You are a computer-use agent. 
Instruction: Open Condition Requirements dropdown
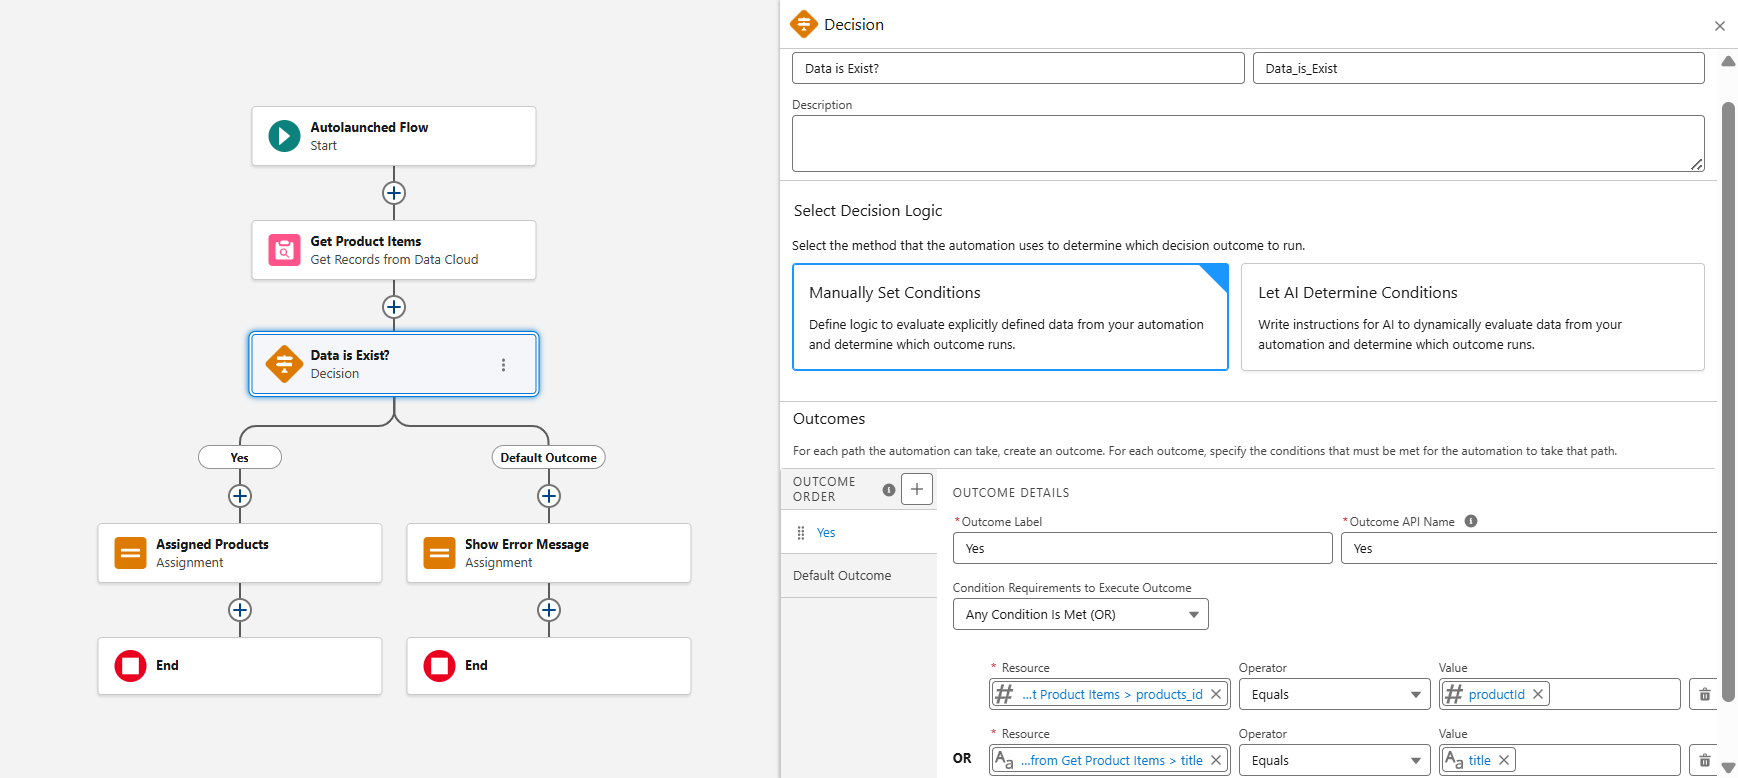pyautogui.click(x=1080, y=614)
